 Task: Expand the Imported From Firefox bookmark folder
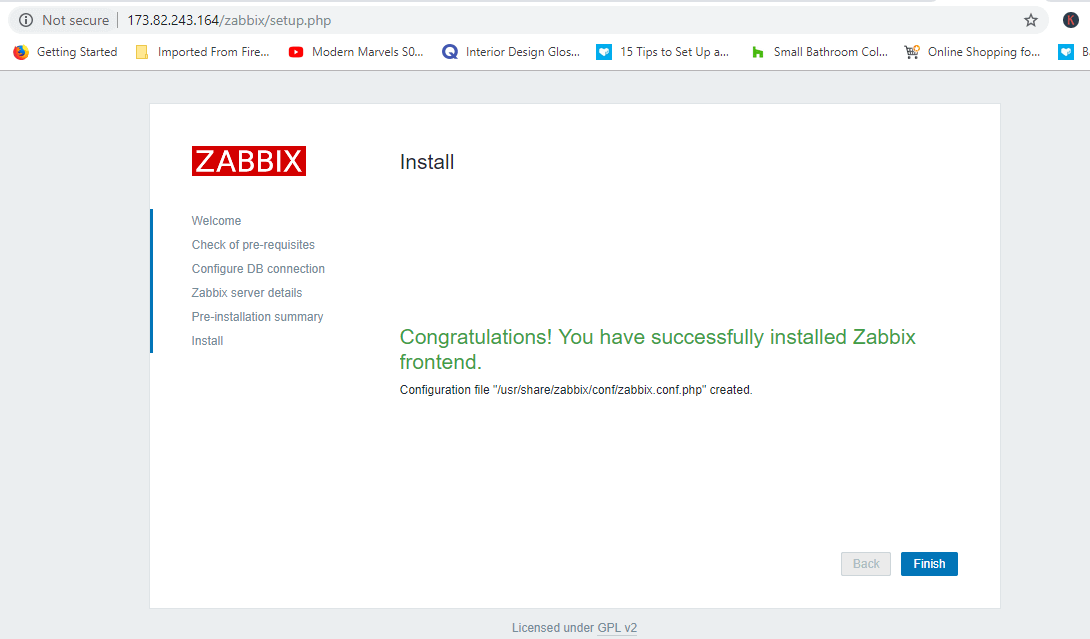coord(202,52)
